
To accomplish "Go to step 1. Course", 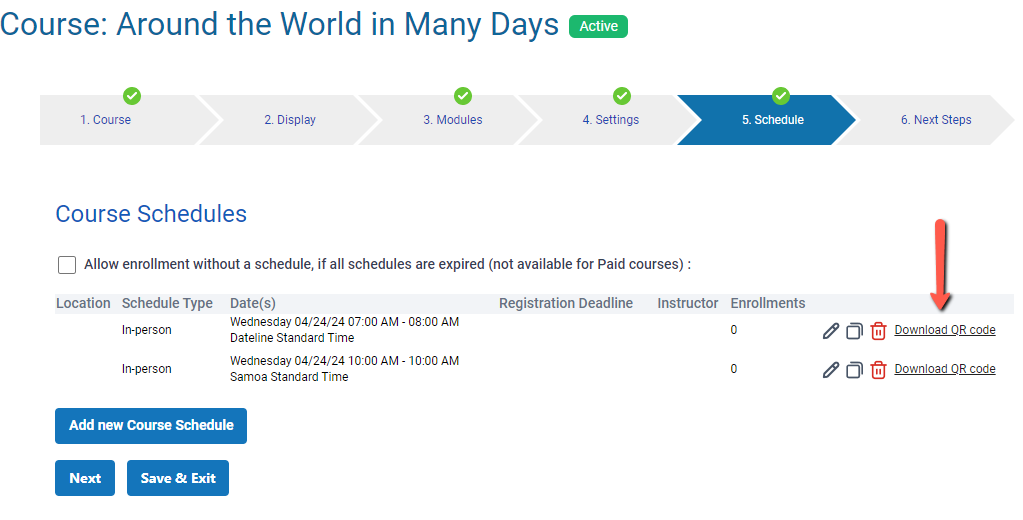I will [106, 120].
